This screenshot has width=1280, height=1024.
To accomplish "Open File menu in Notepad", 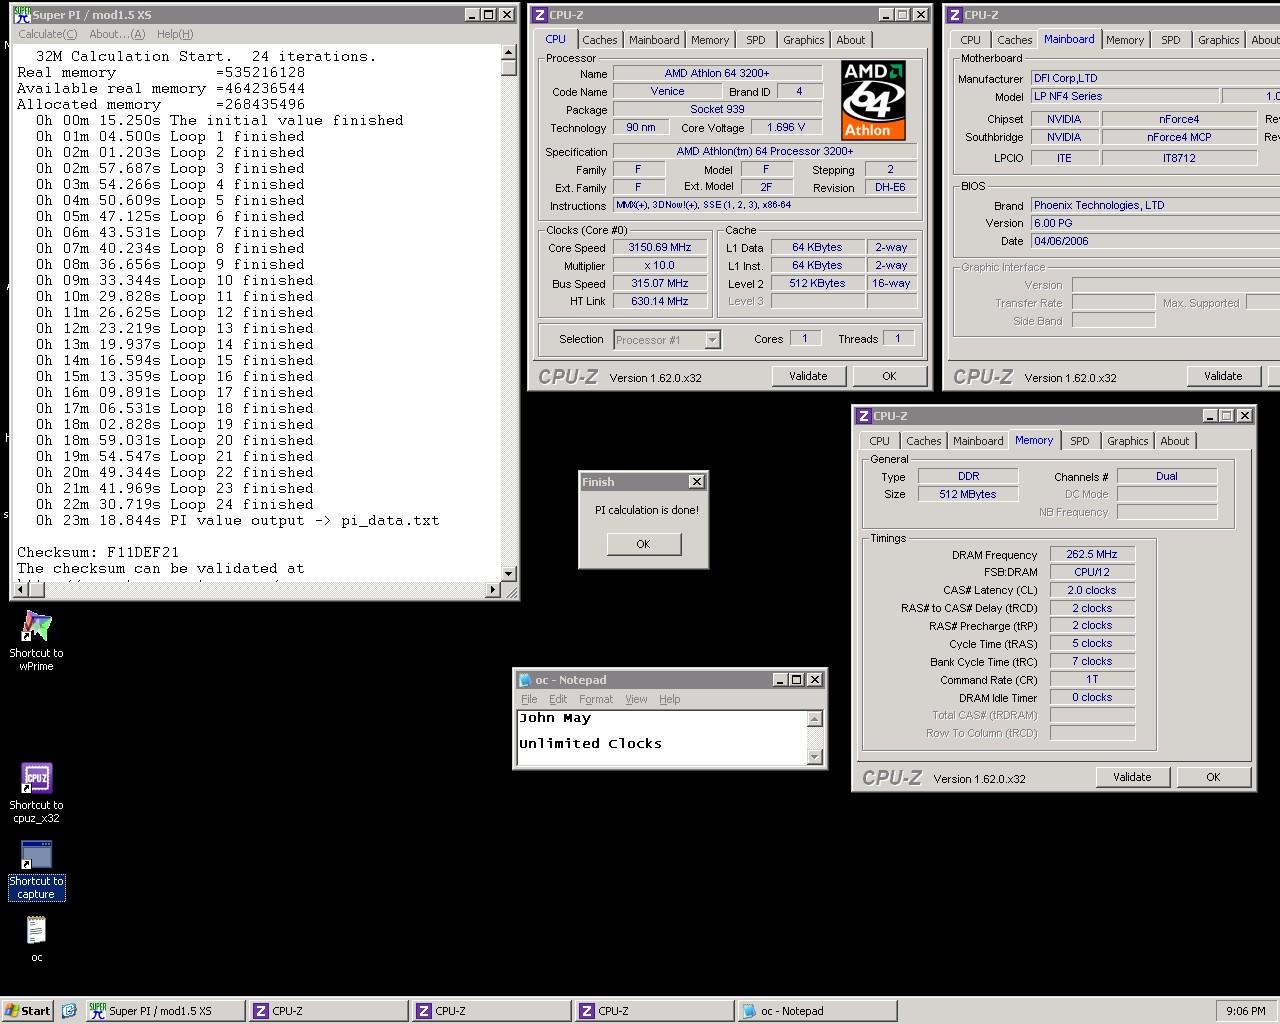I will tap(529, 699).
